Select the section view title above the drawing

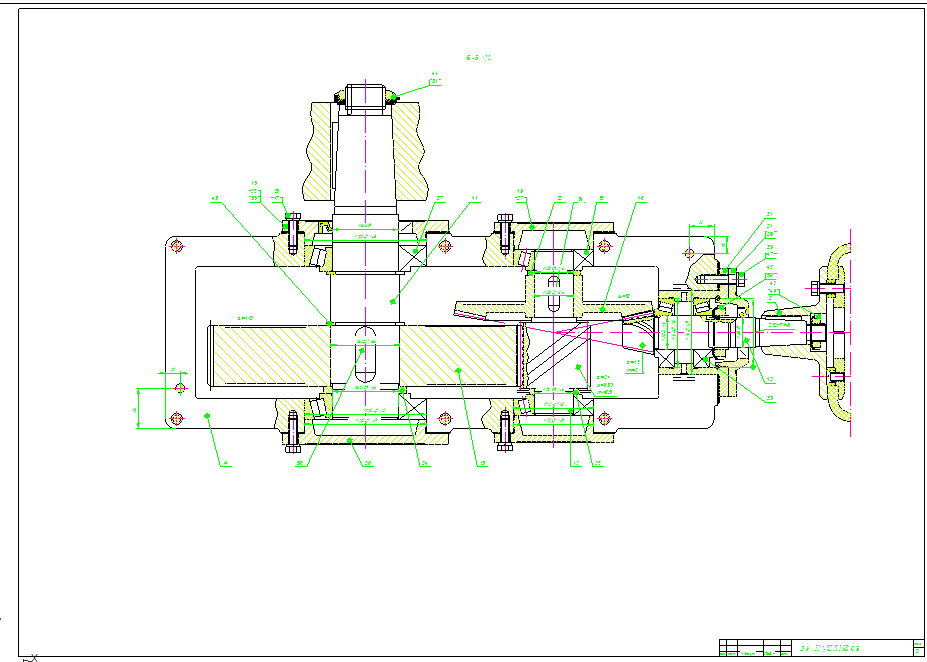tap(480, 59)
